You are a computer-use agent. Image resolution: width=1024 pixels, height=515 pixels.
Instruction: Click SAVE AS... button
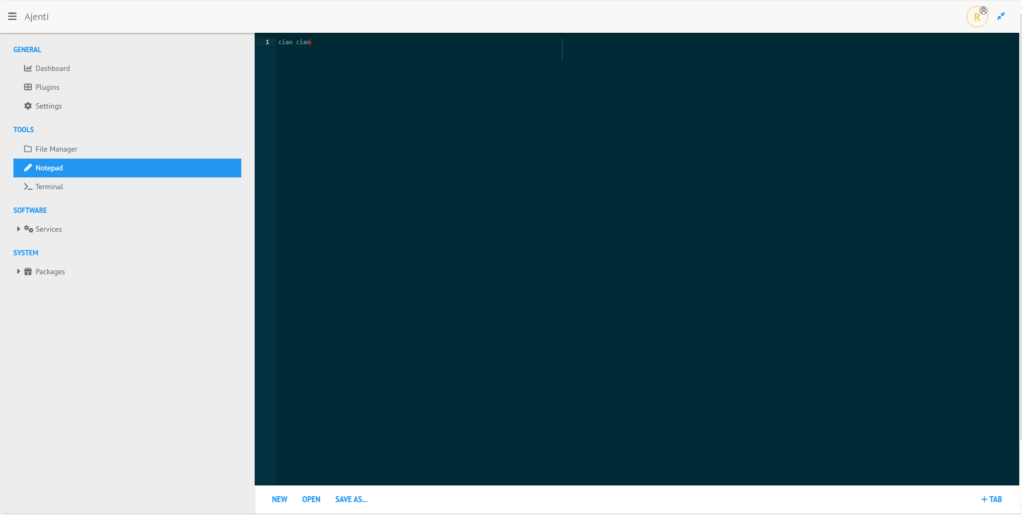[351, 499]
